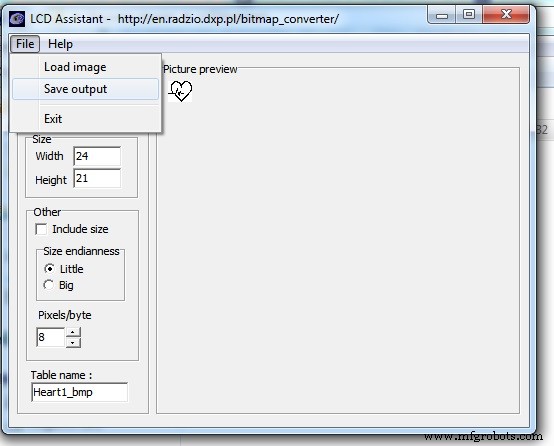The width and height of the screenshot is (554, 446).
Task: Open the Help menu
Action: tap(60, 44)
